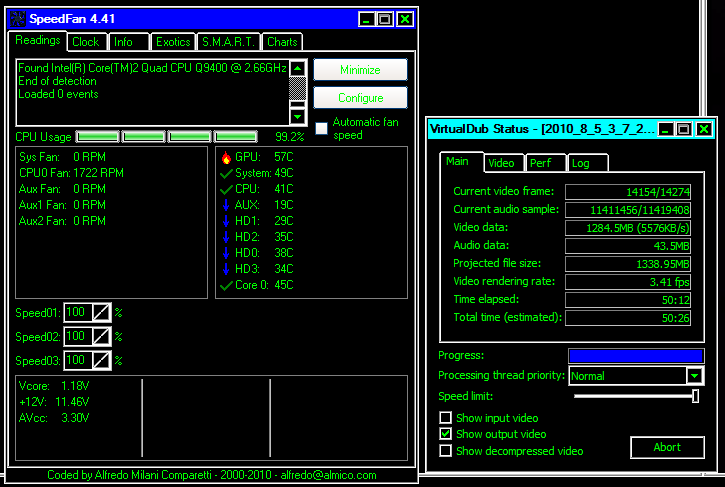Click the System temperature checkmark icon
This screenshot has height=487, width=725.
point(226,174)
